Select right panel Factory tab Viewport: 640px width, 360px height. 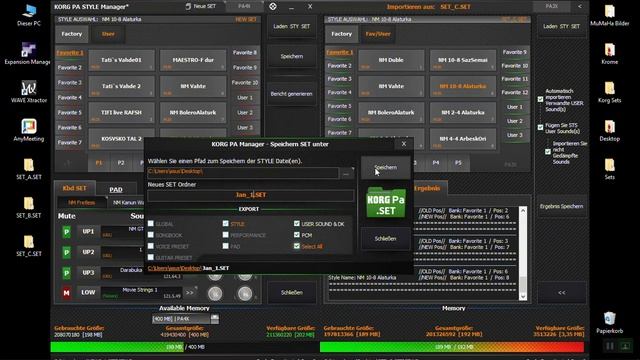click(342, 34)
